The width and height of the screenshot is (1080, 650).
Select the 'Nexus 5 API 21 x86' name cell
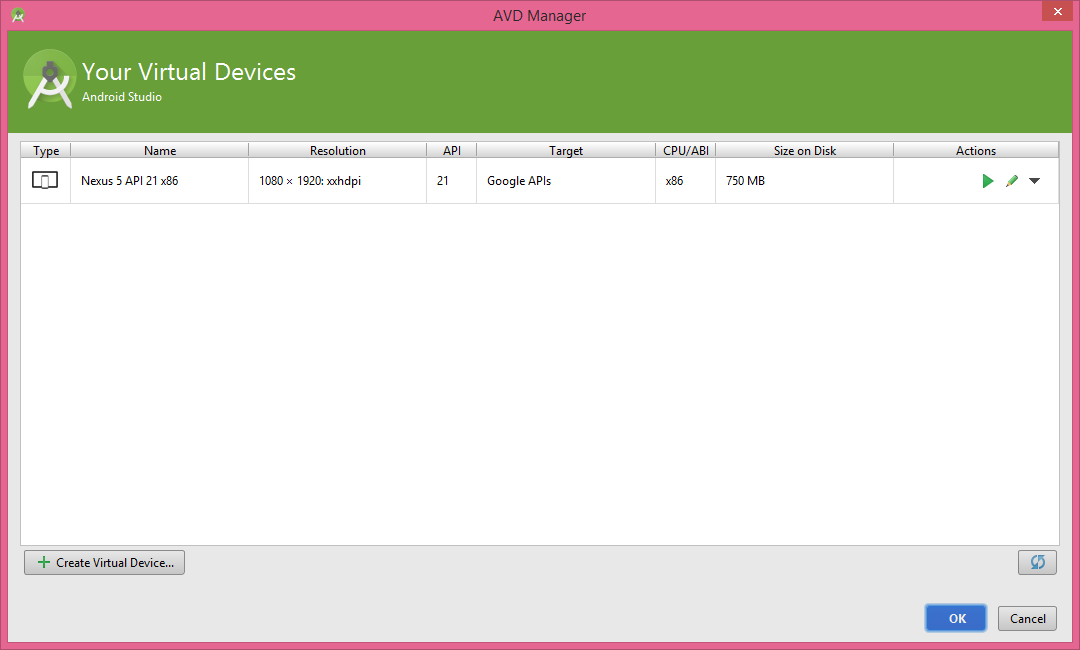(x=160, y=180)
